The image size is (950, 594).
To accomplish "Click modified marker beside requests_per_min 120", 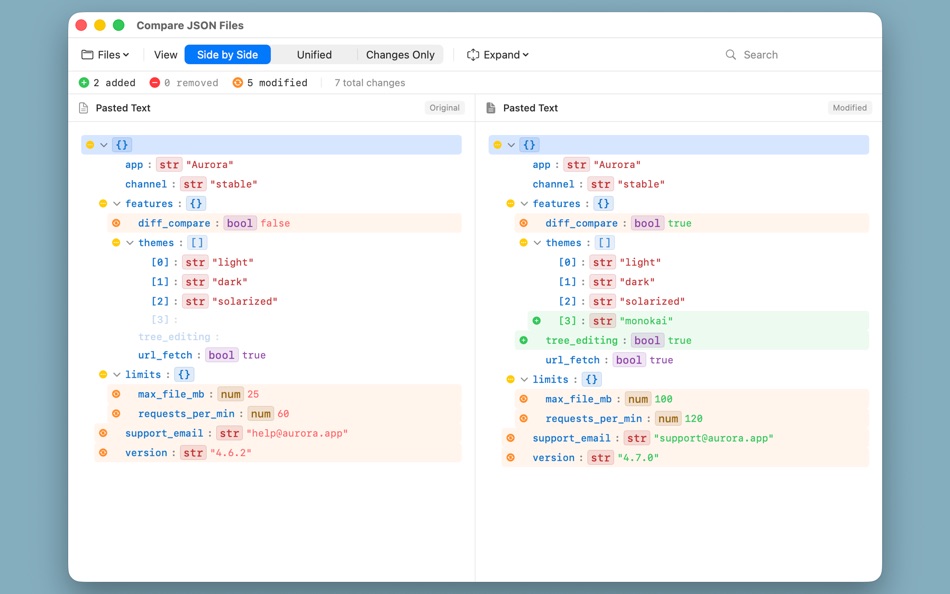I will click(x=523, y=418).
